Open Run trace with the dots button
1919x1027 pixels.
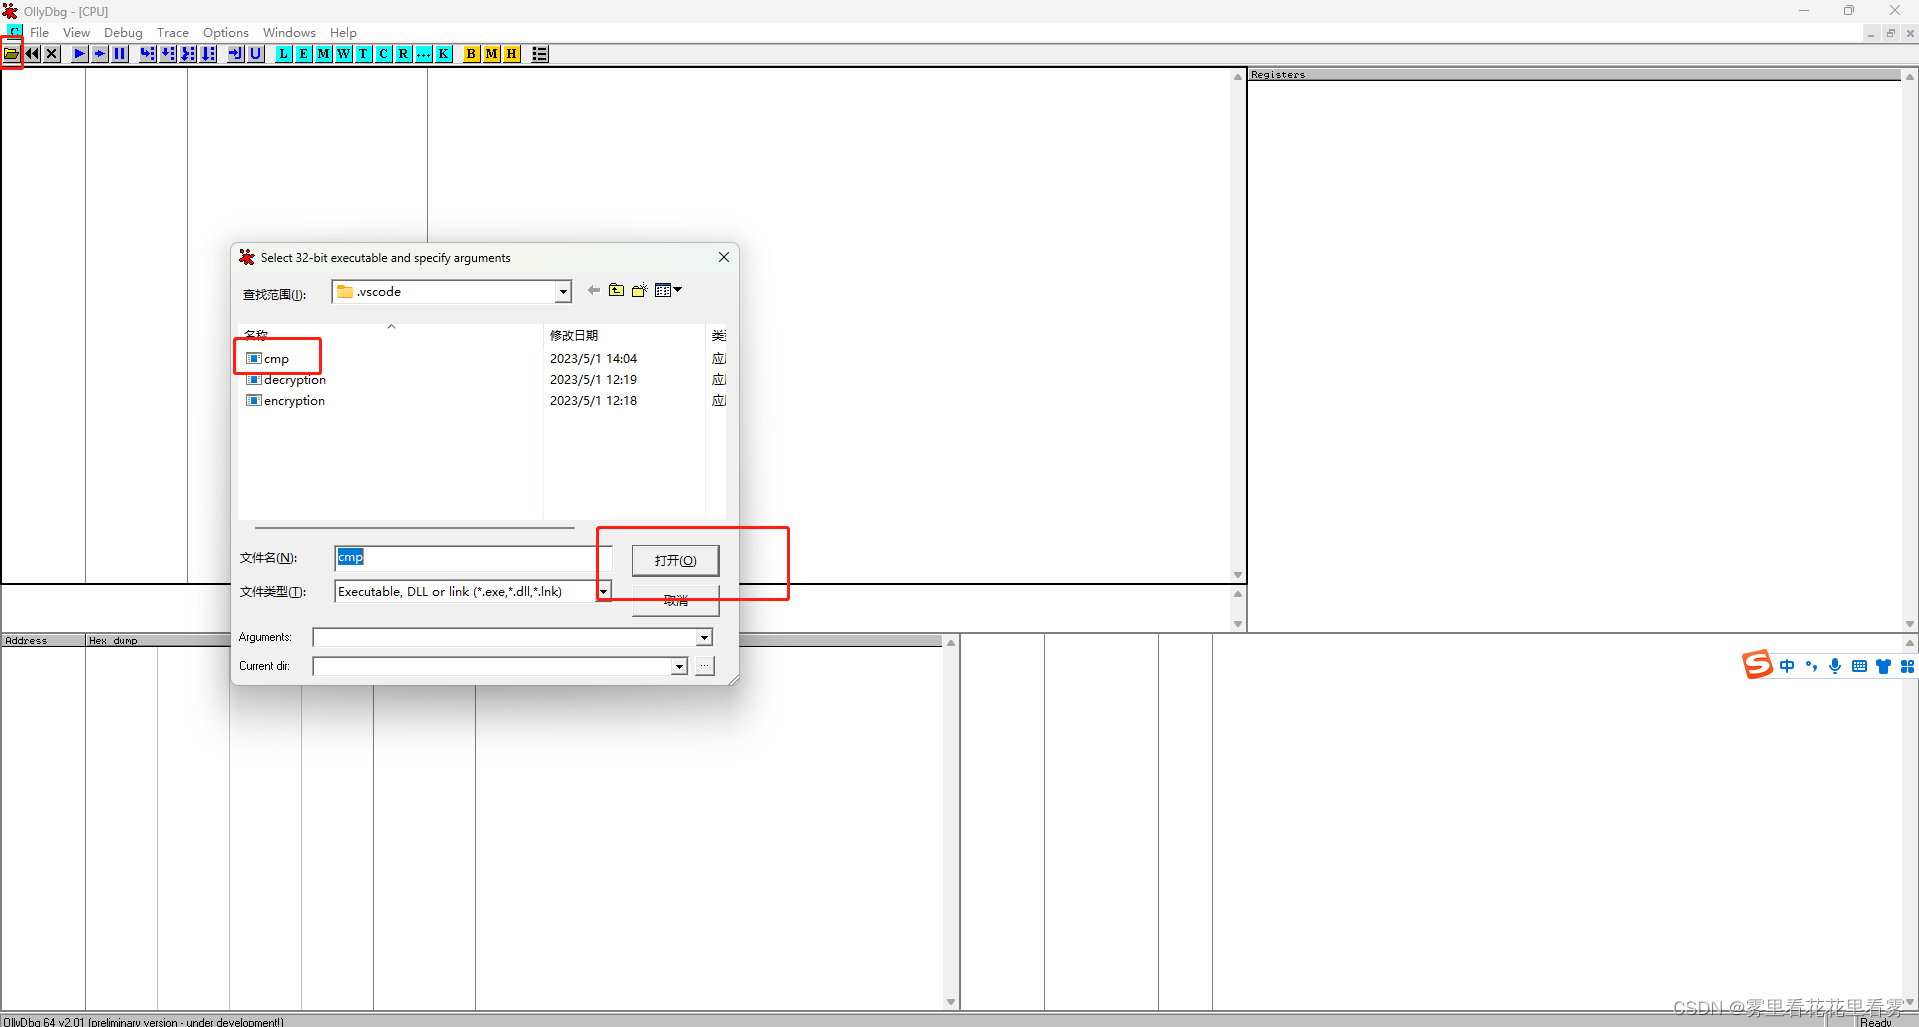(x=424, y=54)
